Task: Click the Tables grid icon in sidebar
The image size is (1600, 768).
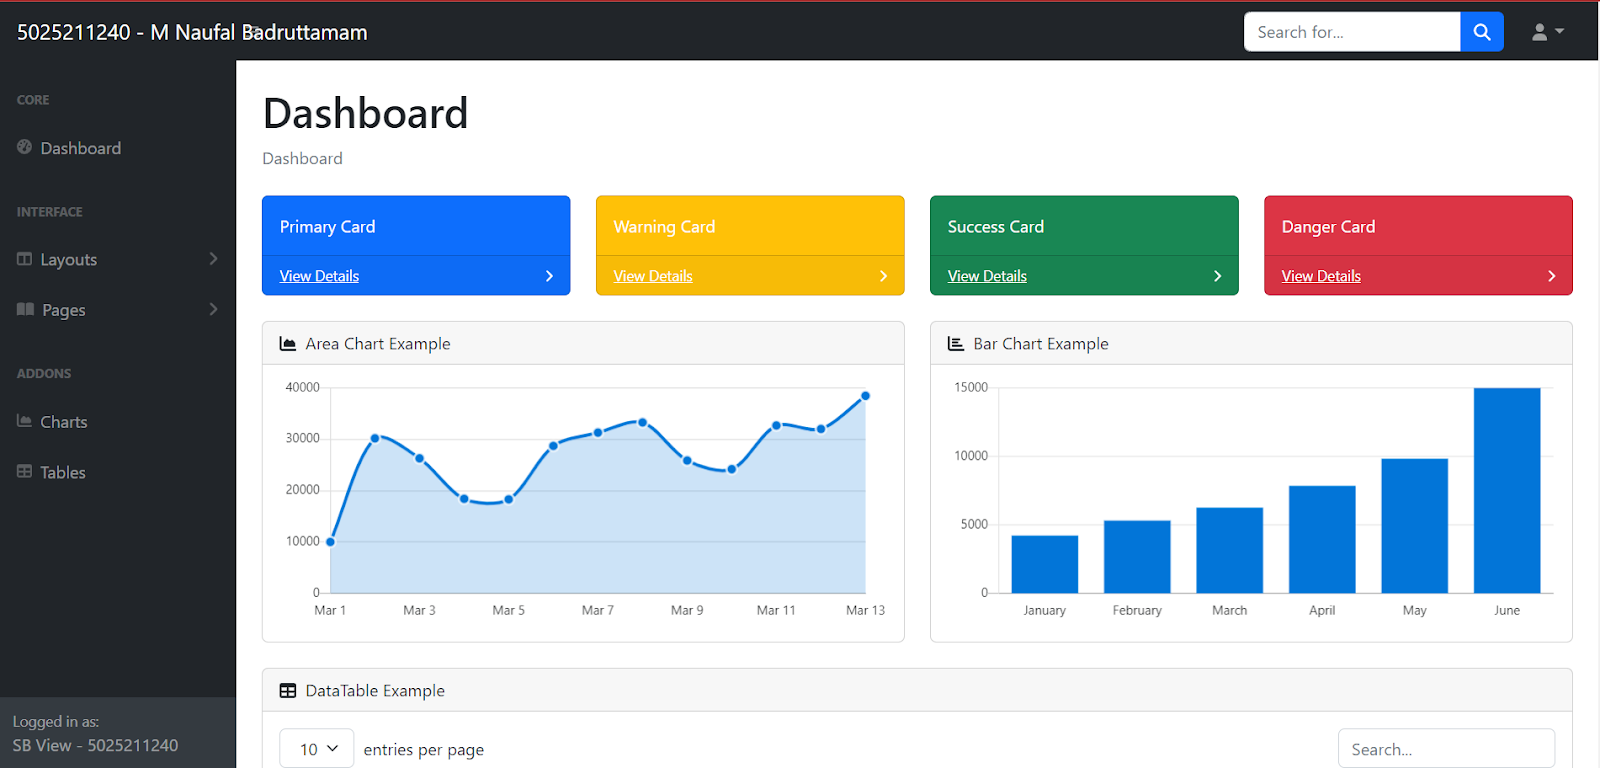Action: [25, 471]
